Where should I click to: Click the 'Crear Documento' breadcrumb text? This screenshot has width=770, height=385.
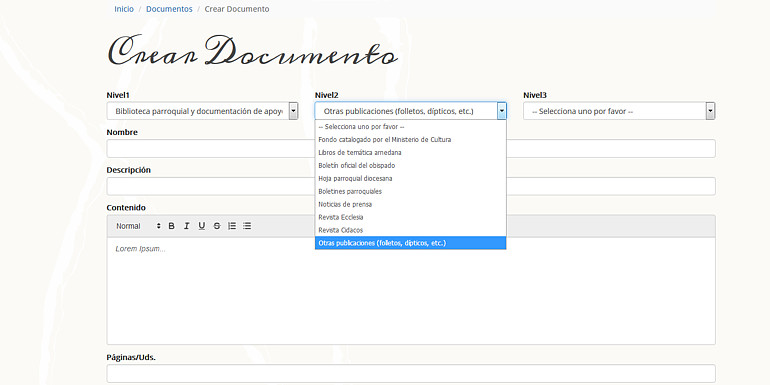pyautogui.click(x=237, y=9)
